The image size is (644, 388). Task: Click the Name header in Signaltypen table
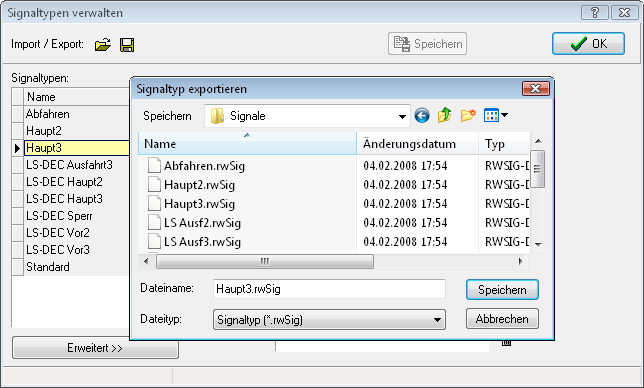click(x=77, y=97)
